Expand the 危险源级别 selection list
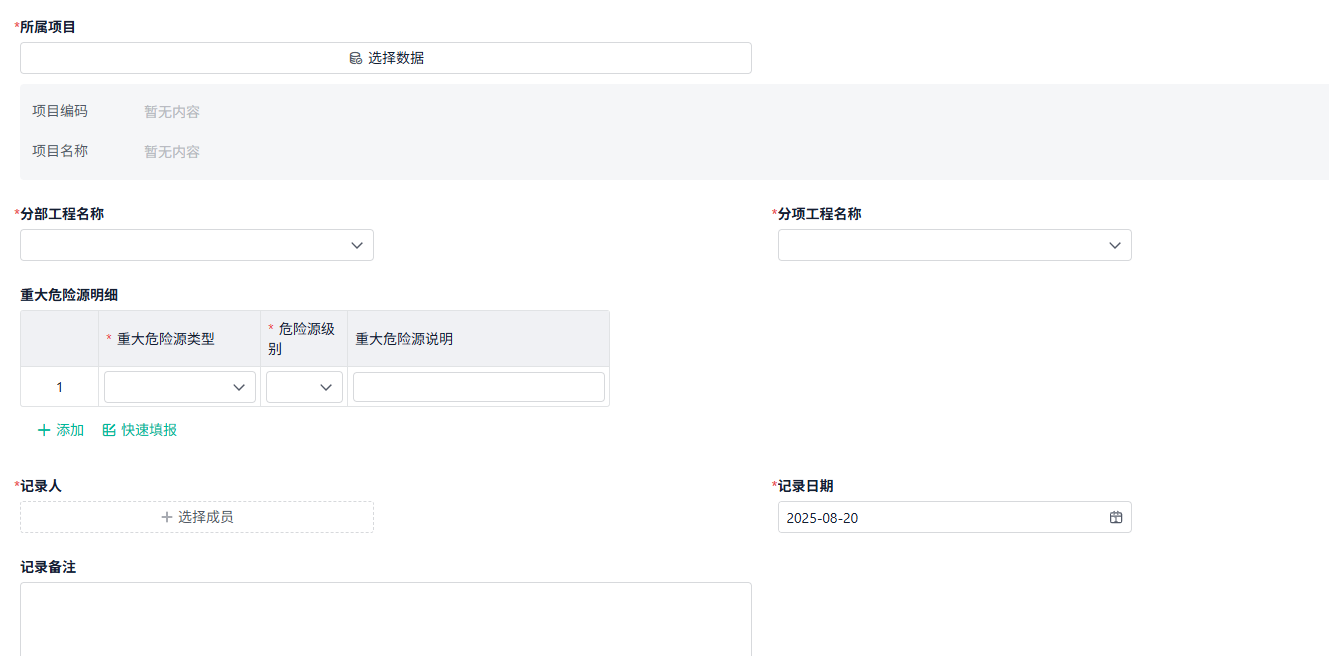The image size is (1329, 656). point(304,386)
